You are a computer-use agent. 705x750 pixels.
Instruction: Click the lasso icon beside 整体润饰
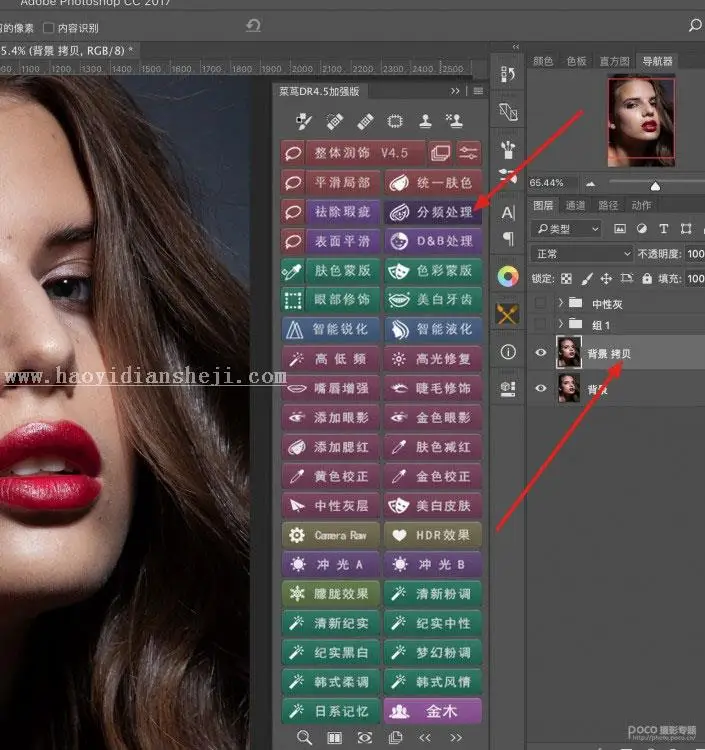[x=293, y=153]
